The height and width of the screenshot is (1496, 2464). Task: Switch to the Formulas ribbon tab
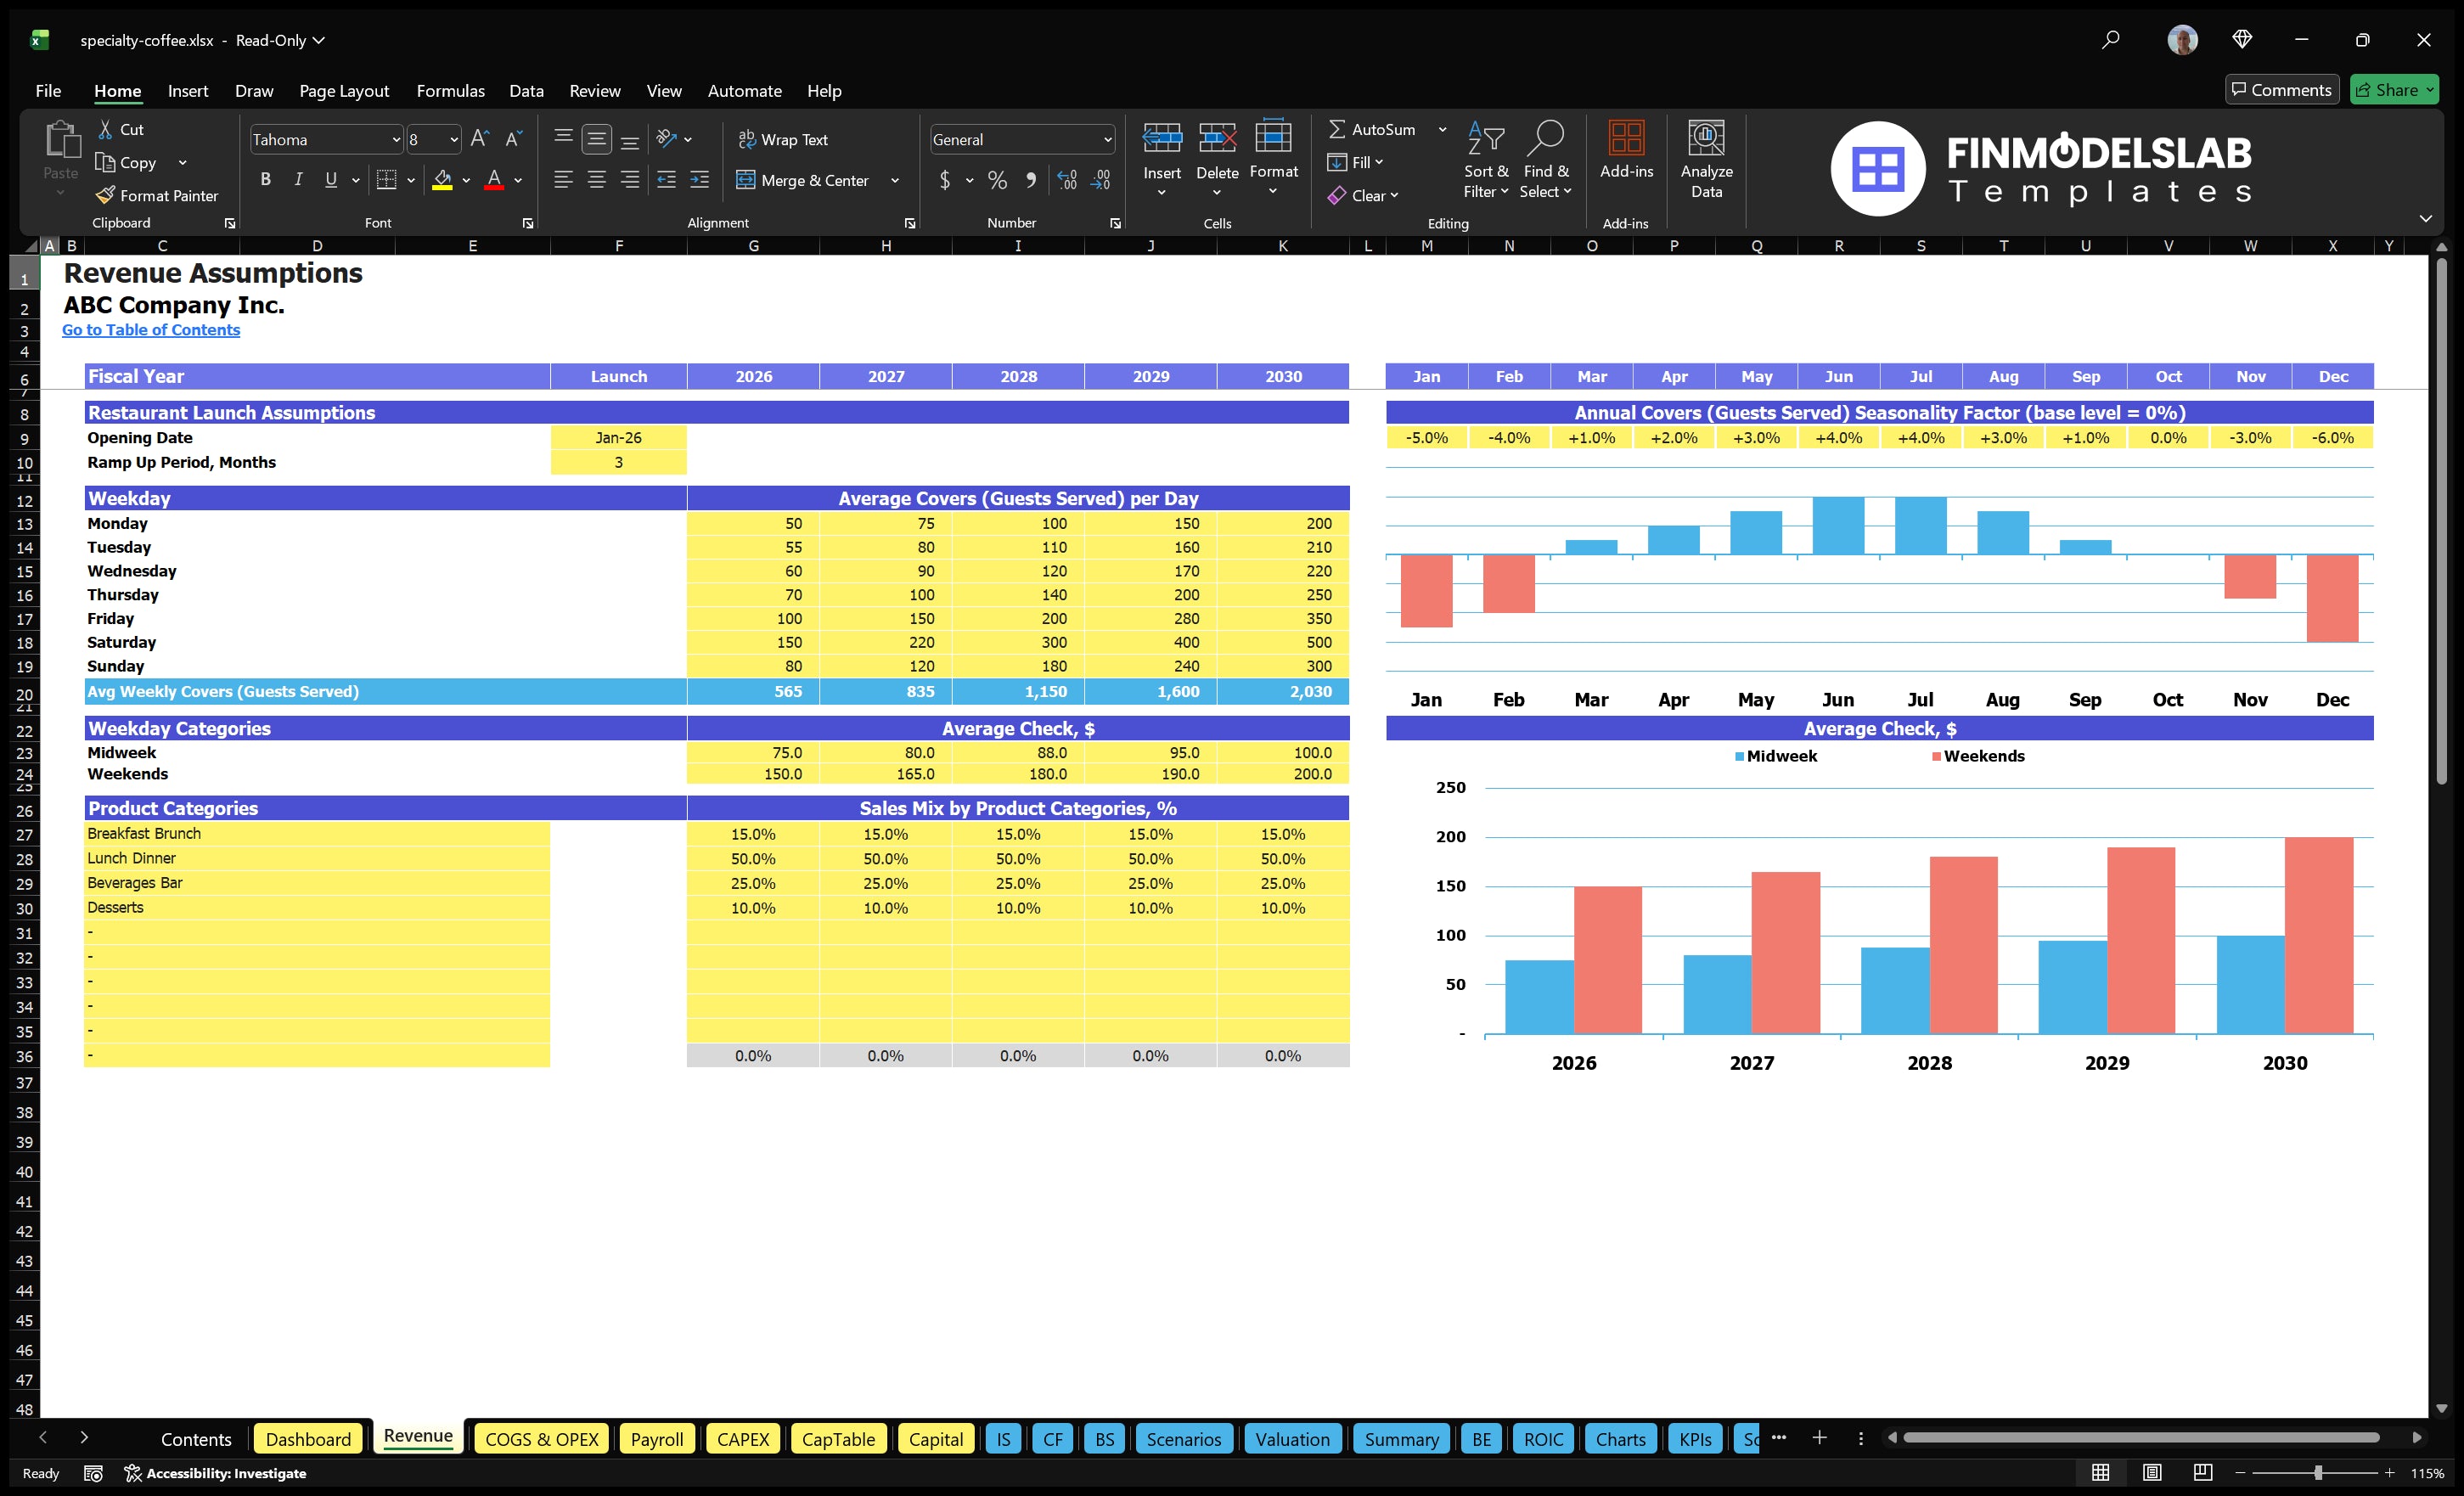pos(450,90)
